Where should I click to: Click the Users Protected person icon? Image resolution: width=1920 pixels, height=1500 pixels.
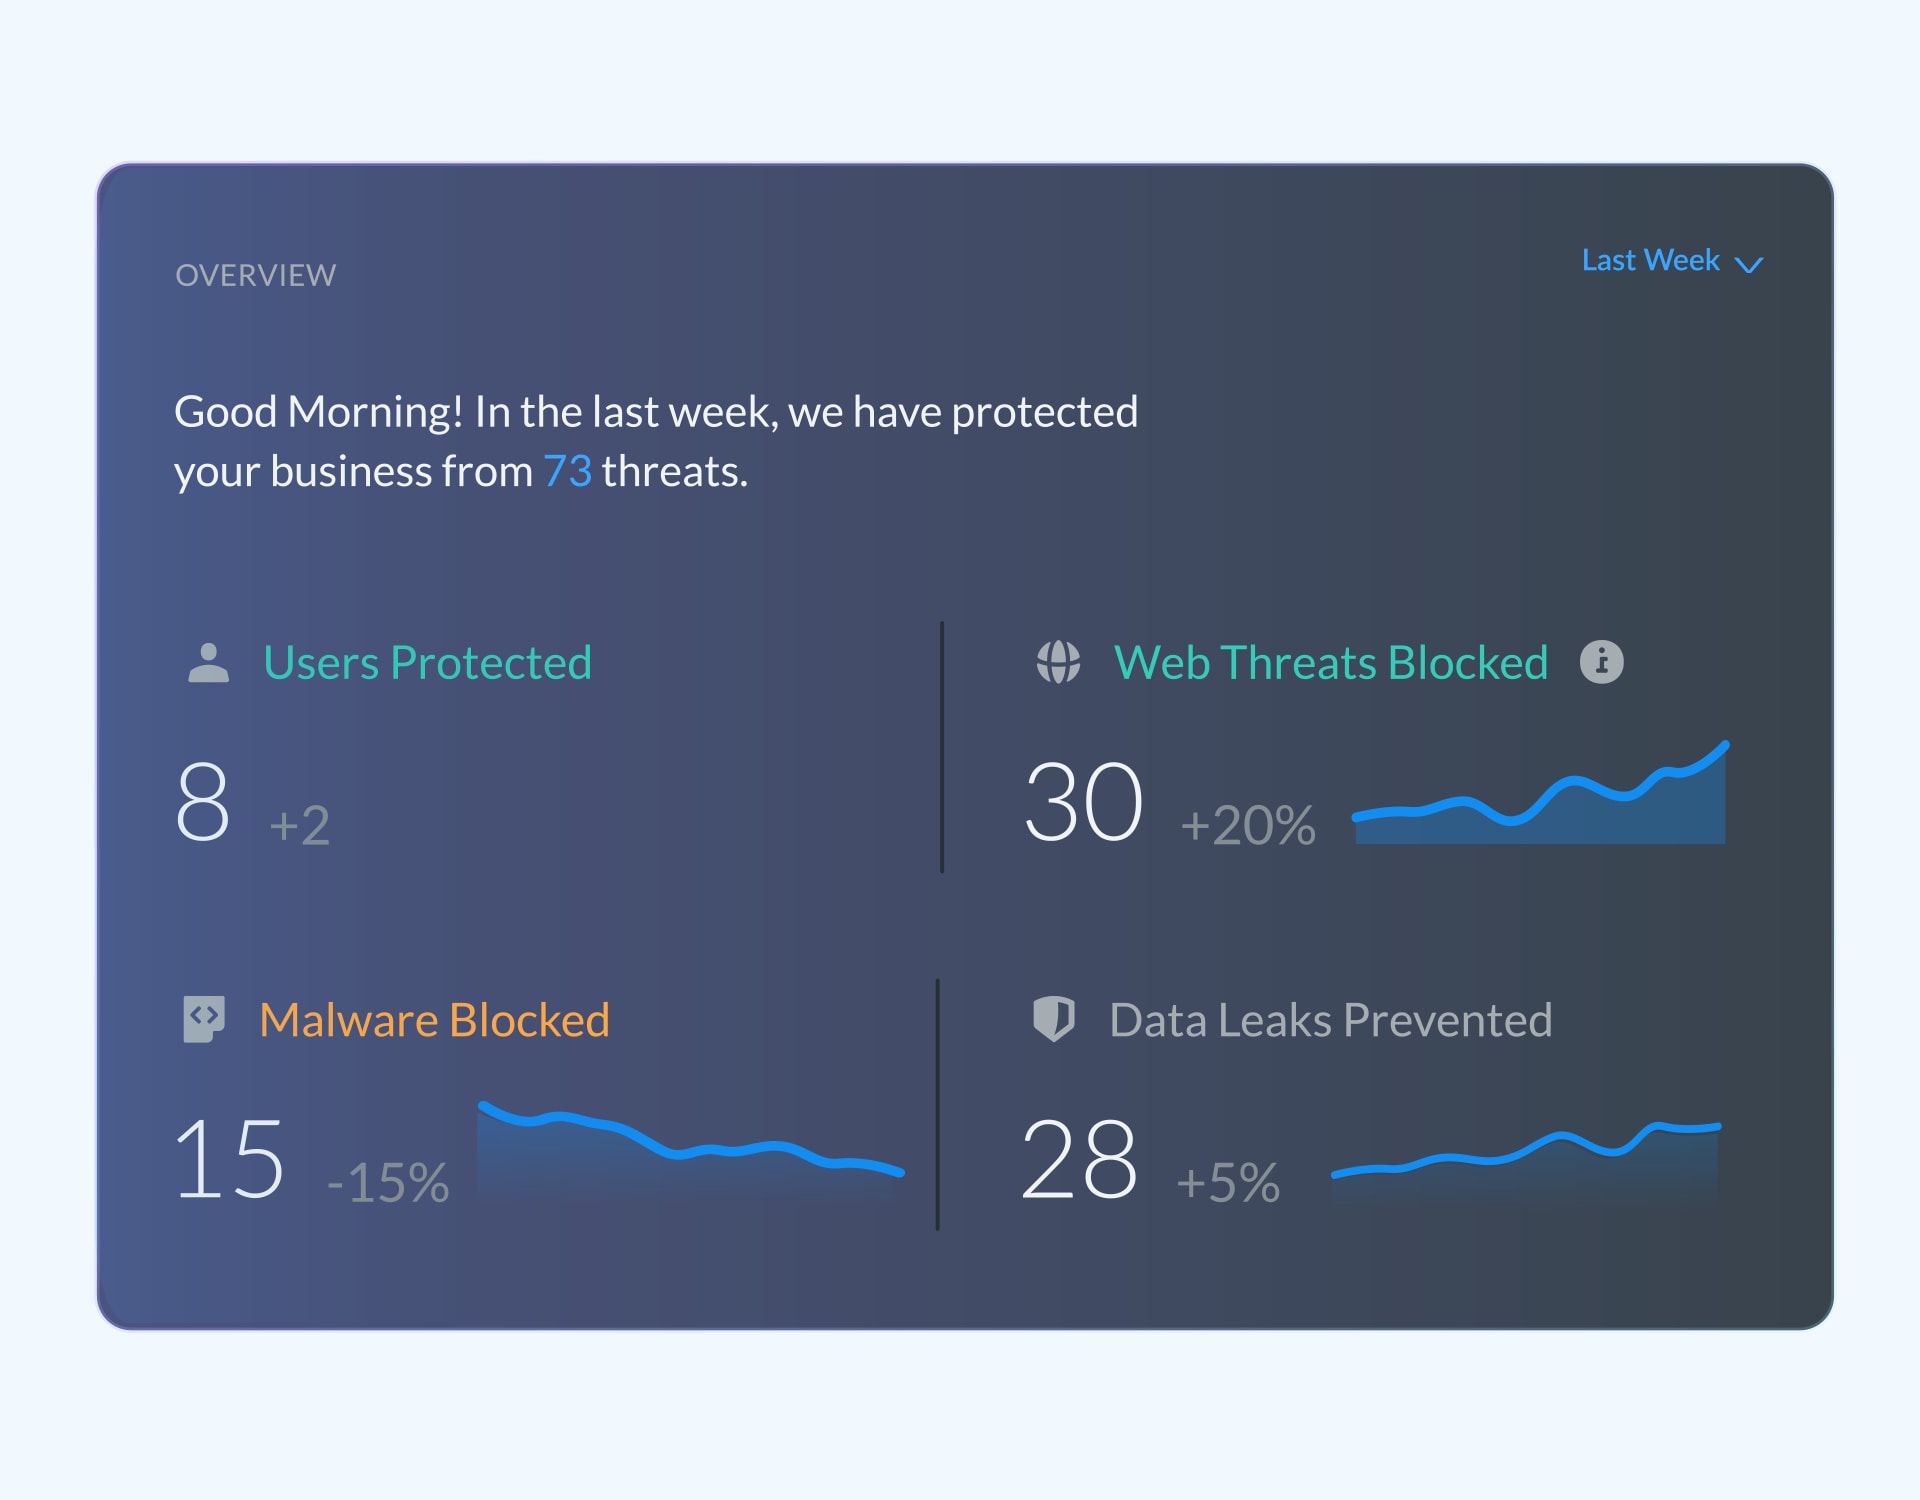tap(209, 661)
